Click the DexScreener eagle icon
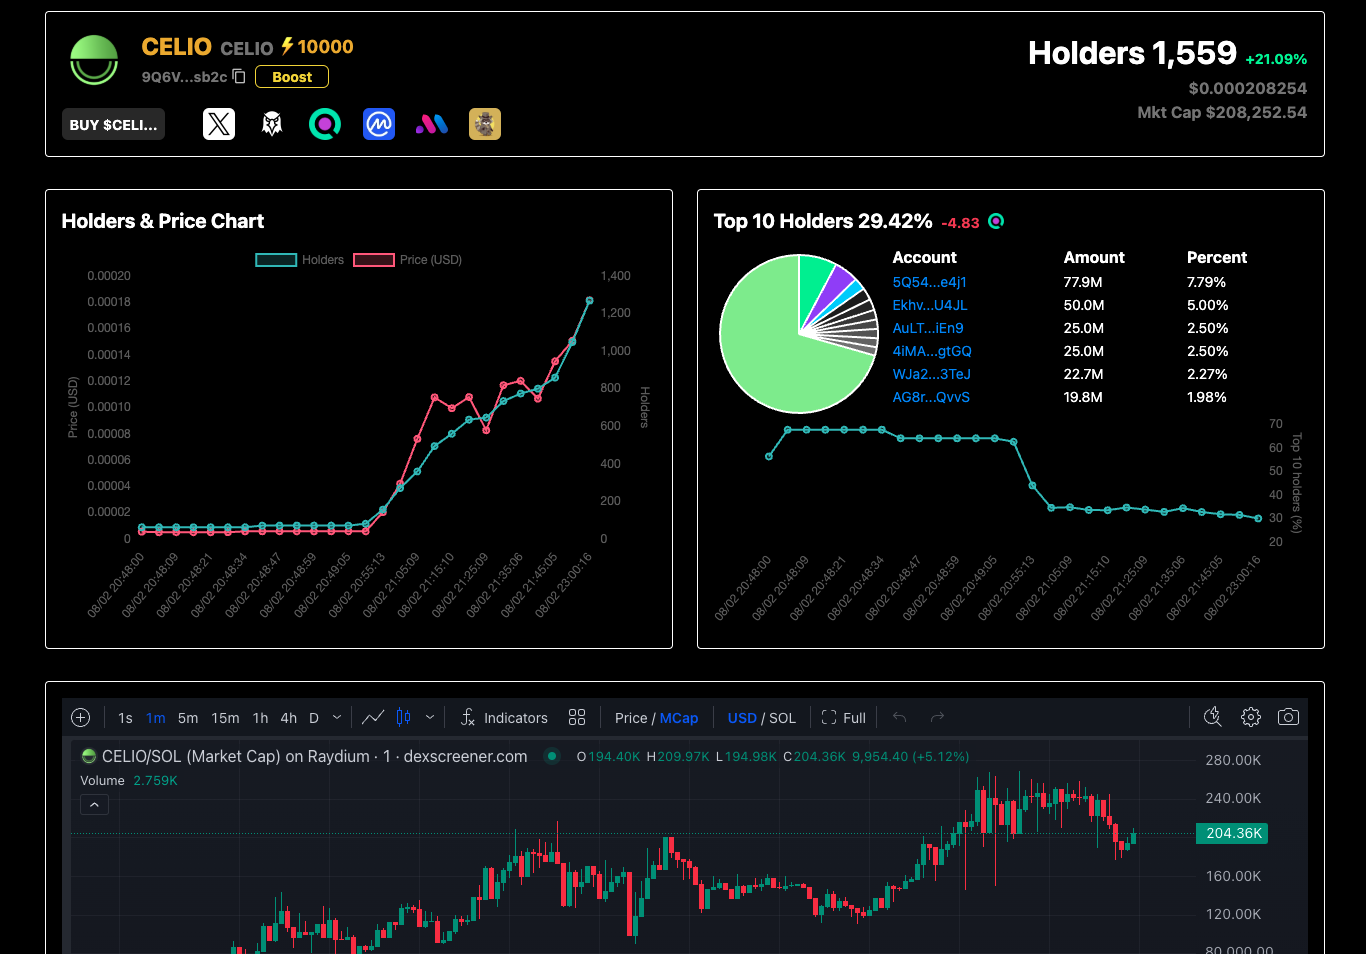 pyautogui.click(x=272, y=124)
